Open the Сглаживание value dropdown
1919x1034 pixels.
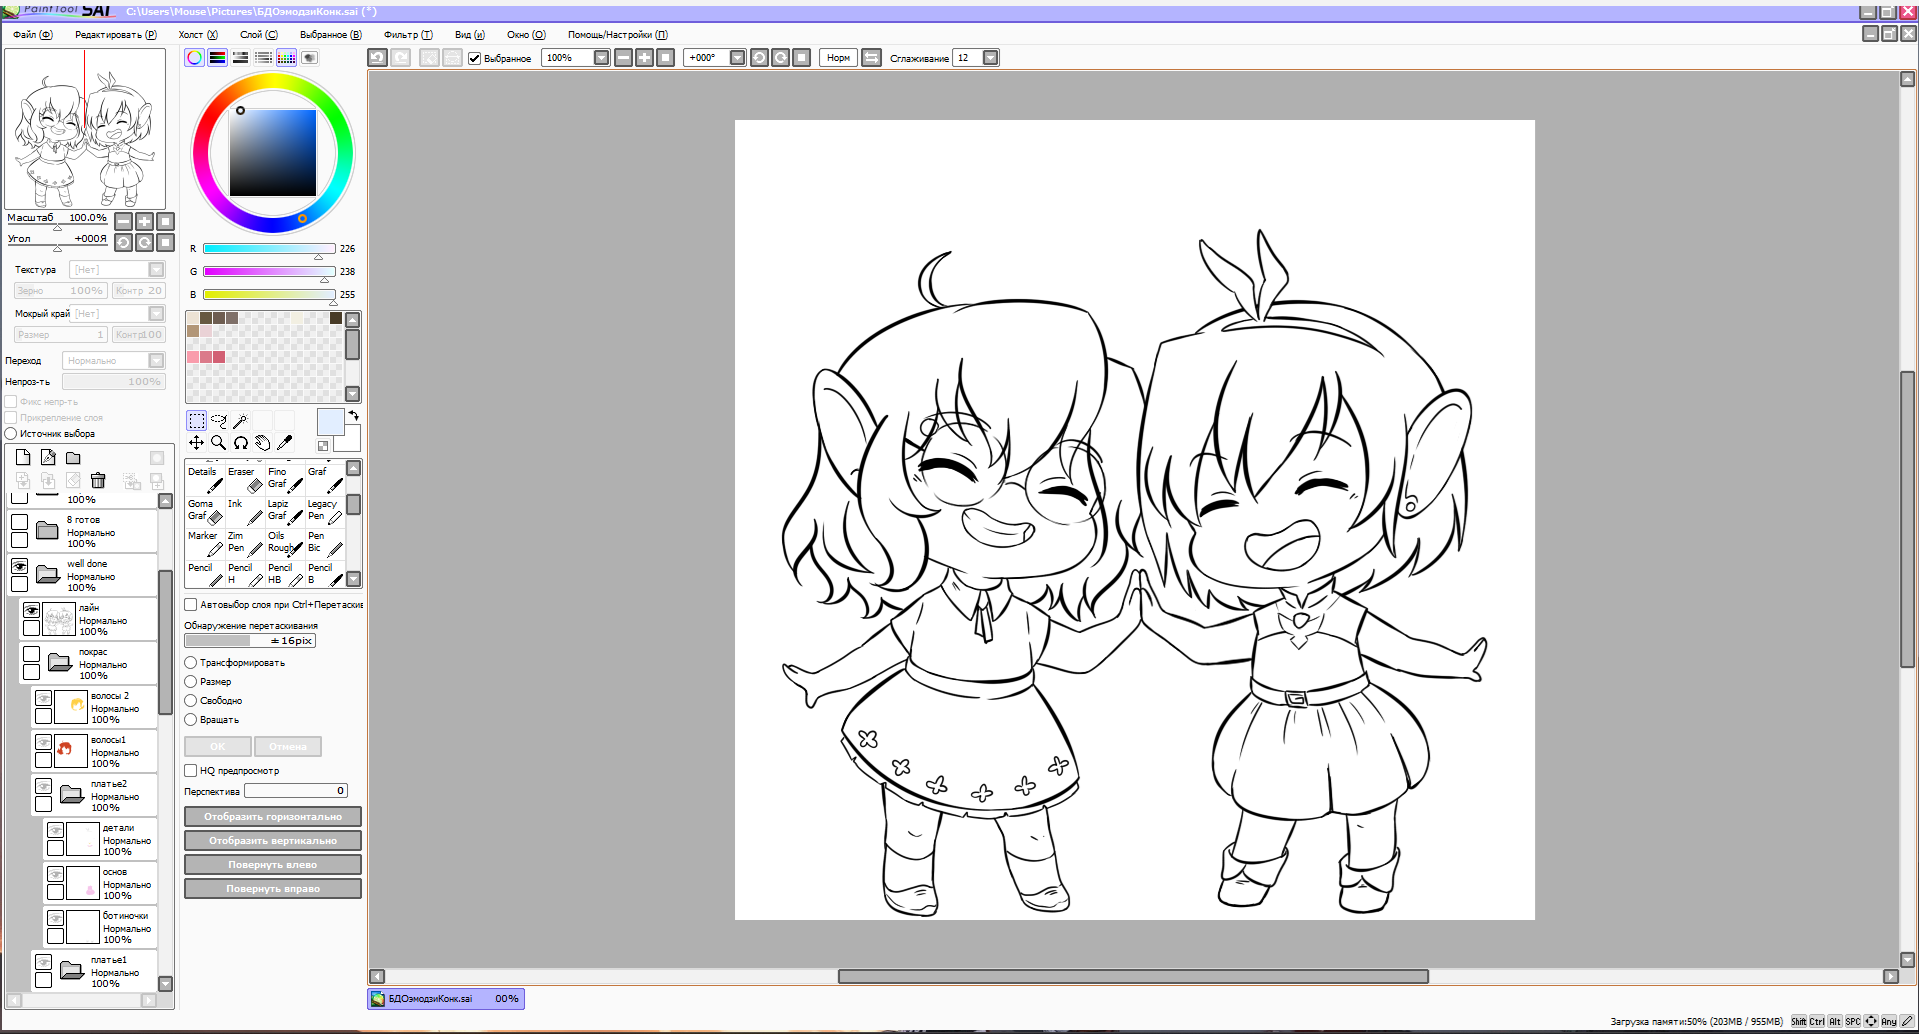pyautogui.click(x=990, y=58)
